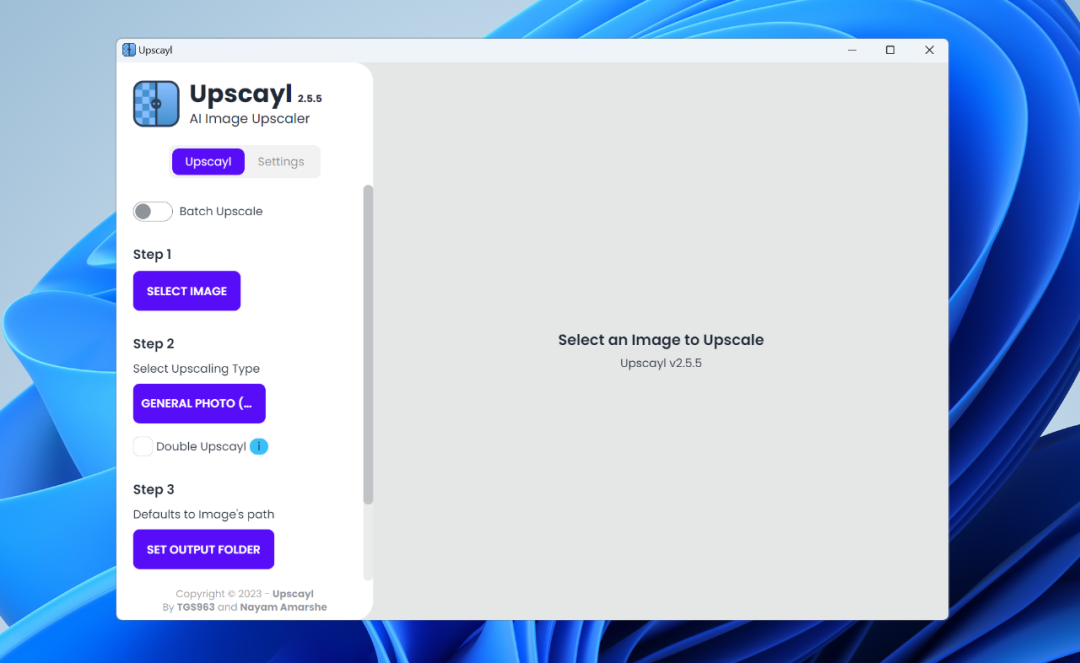Viewport: 1080px width, 663px height.
Task: Click the 'Select an Image to Upscale' placeholder
Action: pyautogui.click(x=660, y=340)
